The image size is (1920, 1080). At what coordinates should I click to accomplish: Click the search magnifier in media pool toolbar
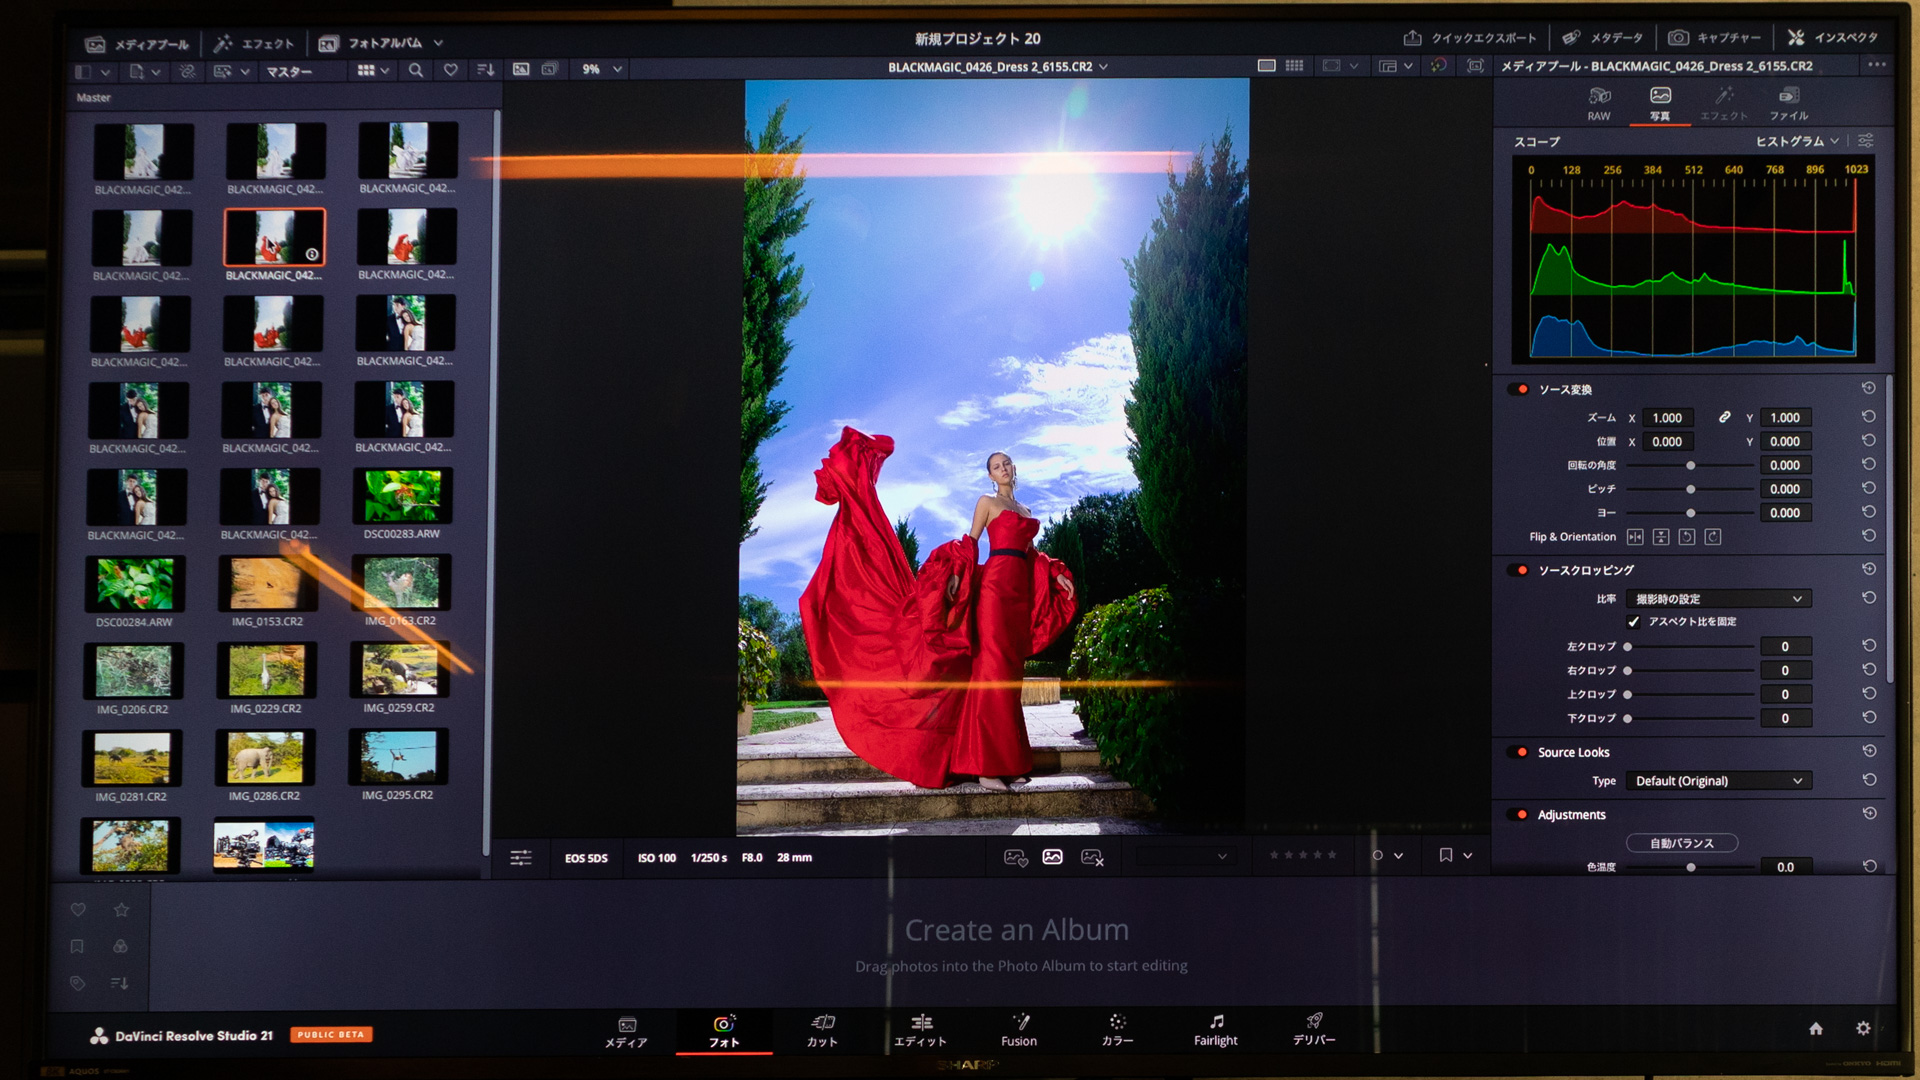(x=415, y=70)
